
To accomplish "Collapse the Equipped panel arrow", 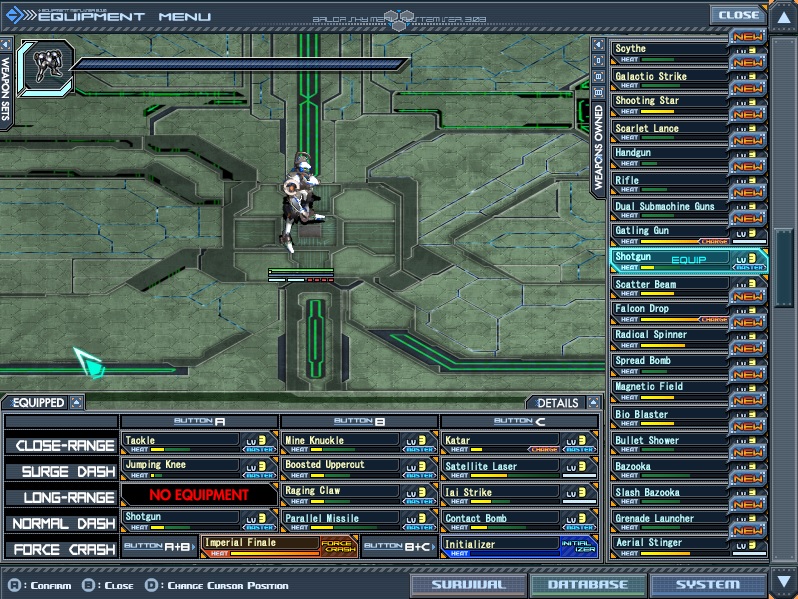I will (x=76, y=403).
